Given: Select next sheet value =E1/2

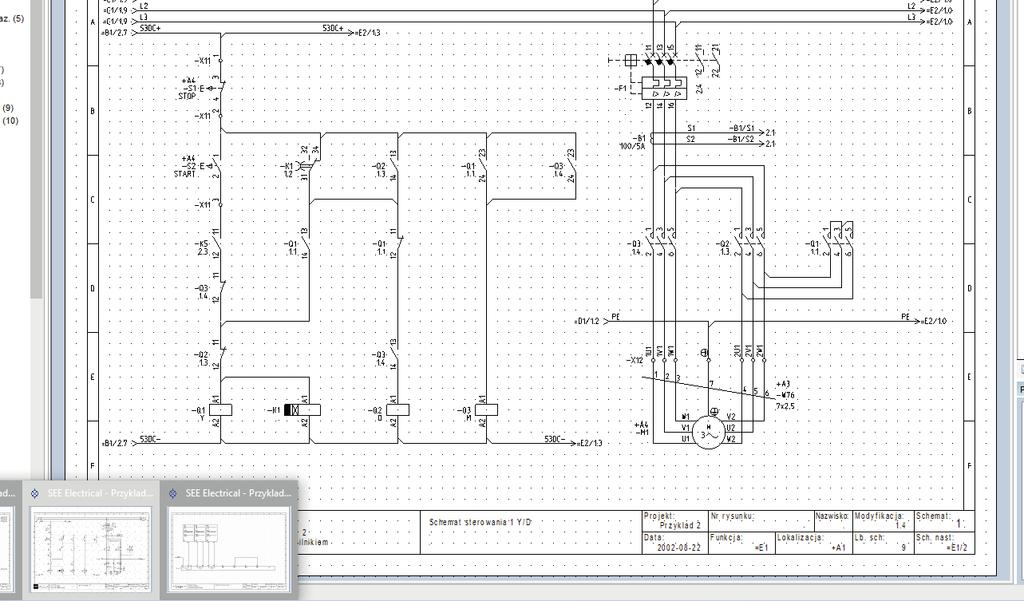Looking at the screenshot, I should (x=956, y=547).
